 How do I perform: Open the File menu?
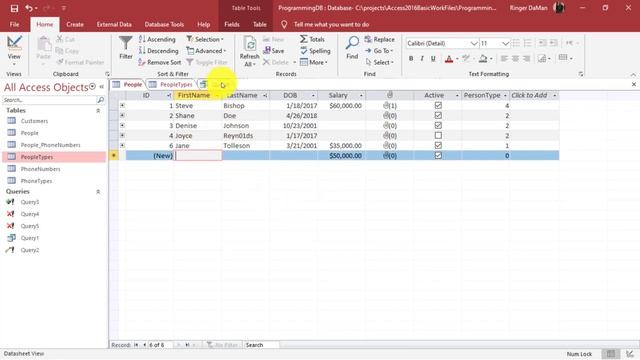pos(14,24)
